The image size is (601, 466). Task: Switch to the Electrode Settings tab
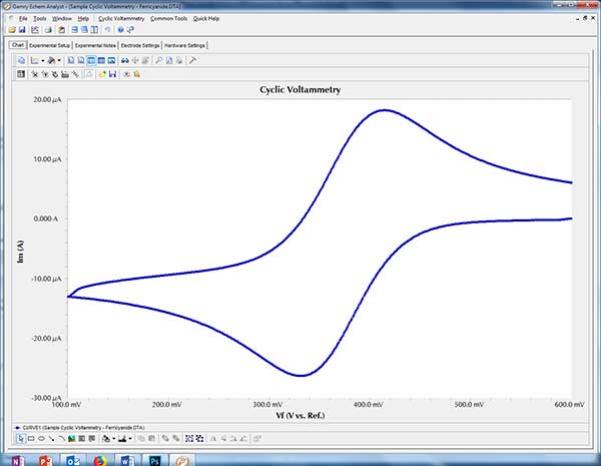(x=140, y=45)
